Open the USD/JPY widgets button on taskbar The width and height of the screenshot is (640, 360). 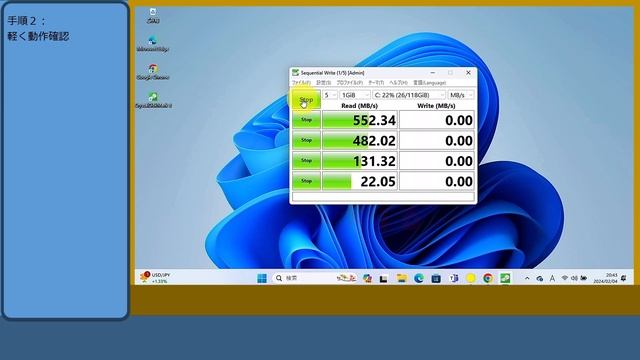pos(155,278)
